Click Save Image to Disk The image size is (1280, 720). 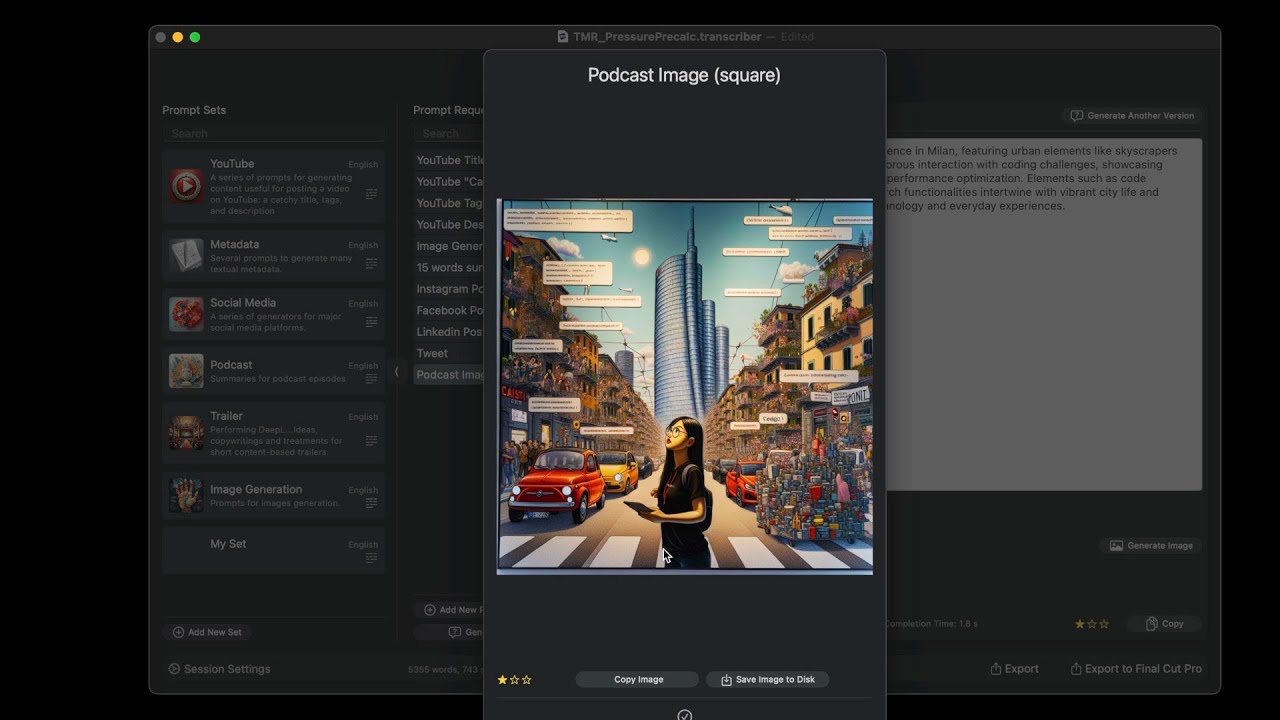[x=767, y=680]
